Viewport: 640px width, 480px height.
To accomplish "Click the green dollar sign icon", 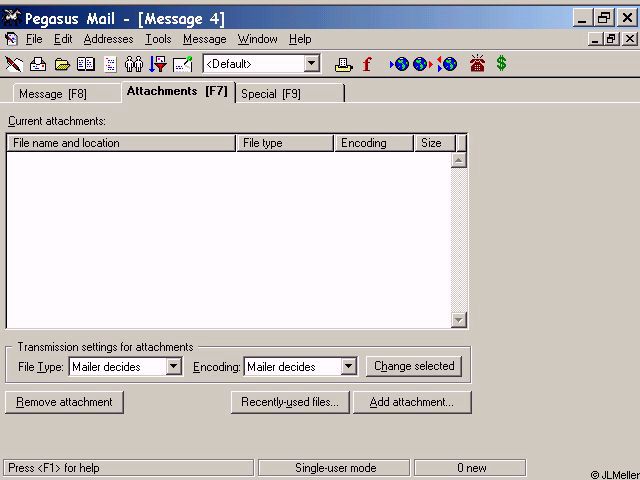I will (x=502, y=63).
